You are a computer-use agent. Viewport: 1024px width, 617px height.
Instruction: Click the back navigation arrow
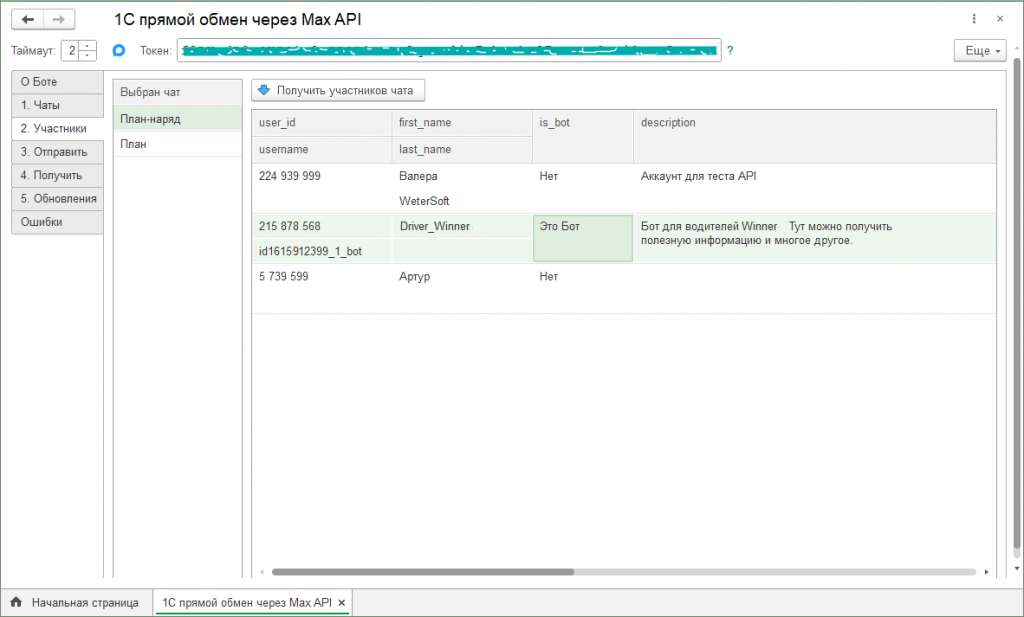tap(28, 19)
